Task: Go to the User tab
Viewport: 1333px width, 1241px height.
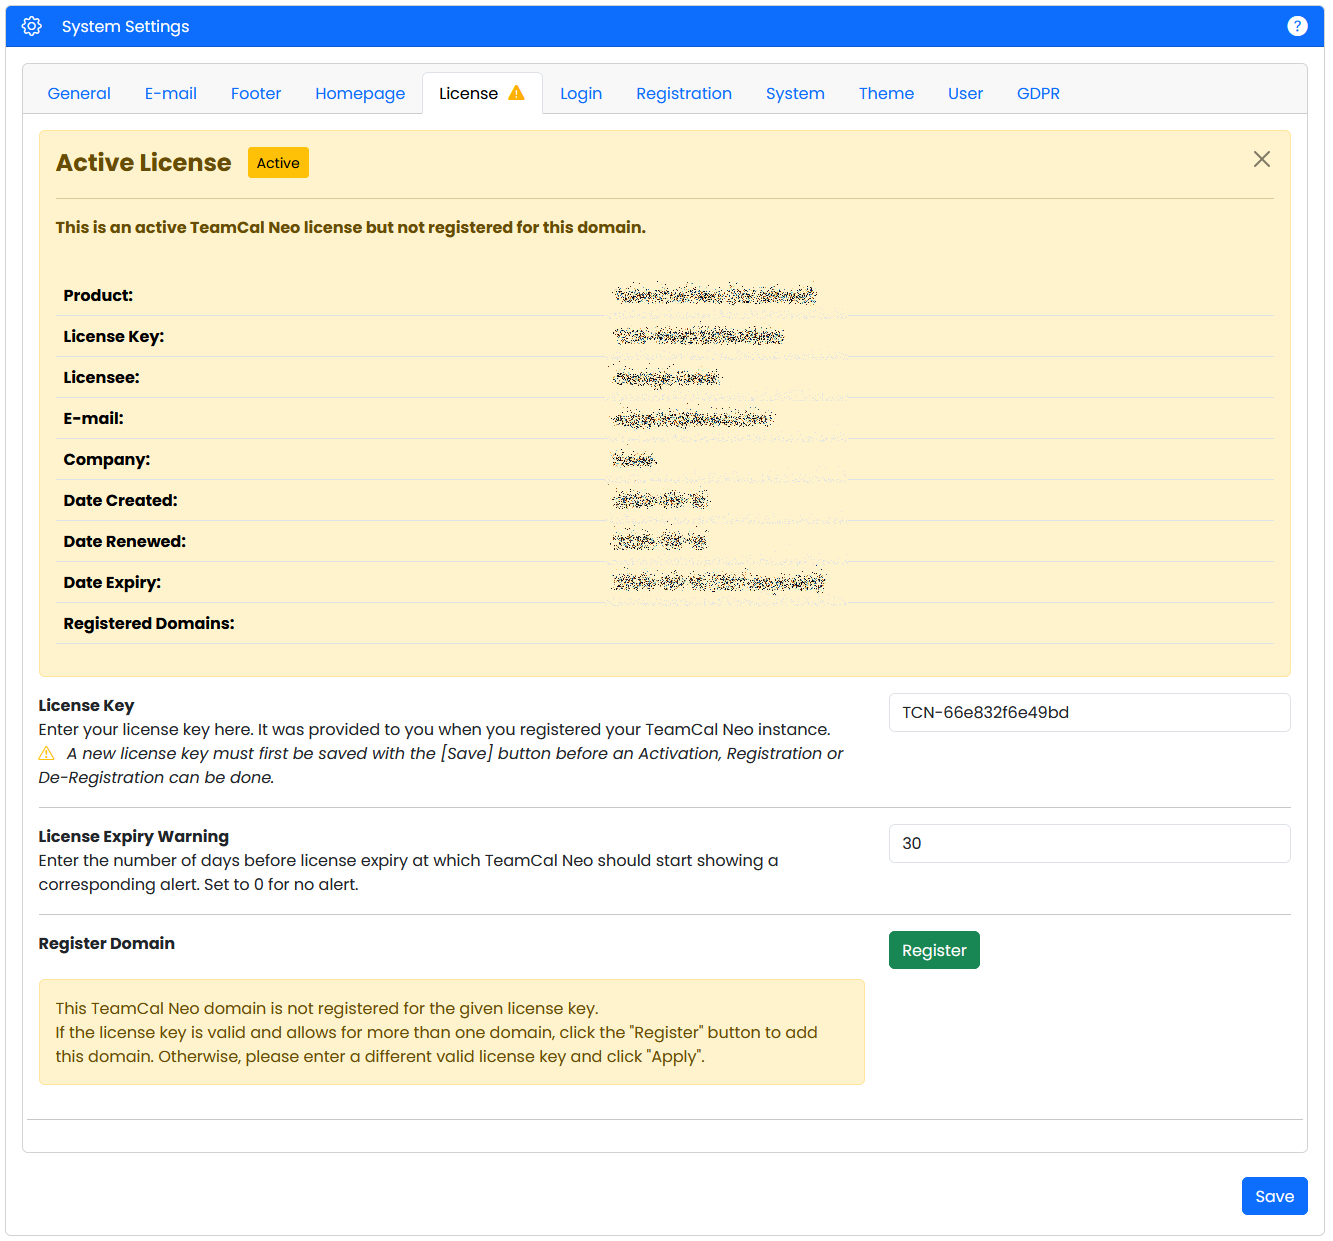Action: pos(965,93)
